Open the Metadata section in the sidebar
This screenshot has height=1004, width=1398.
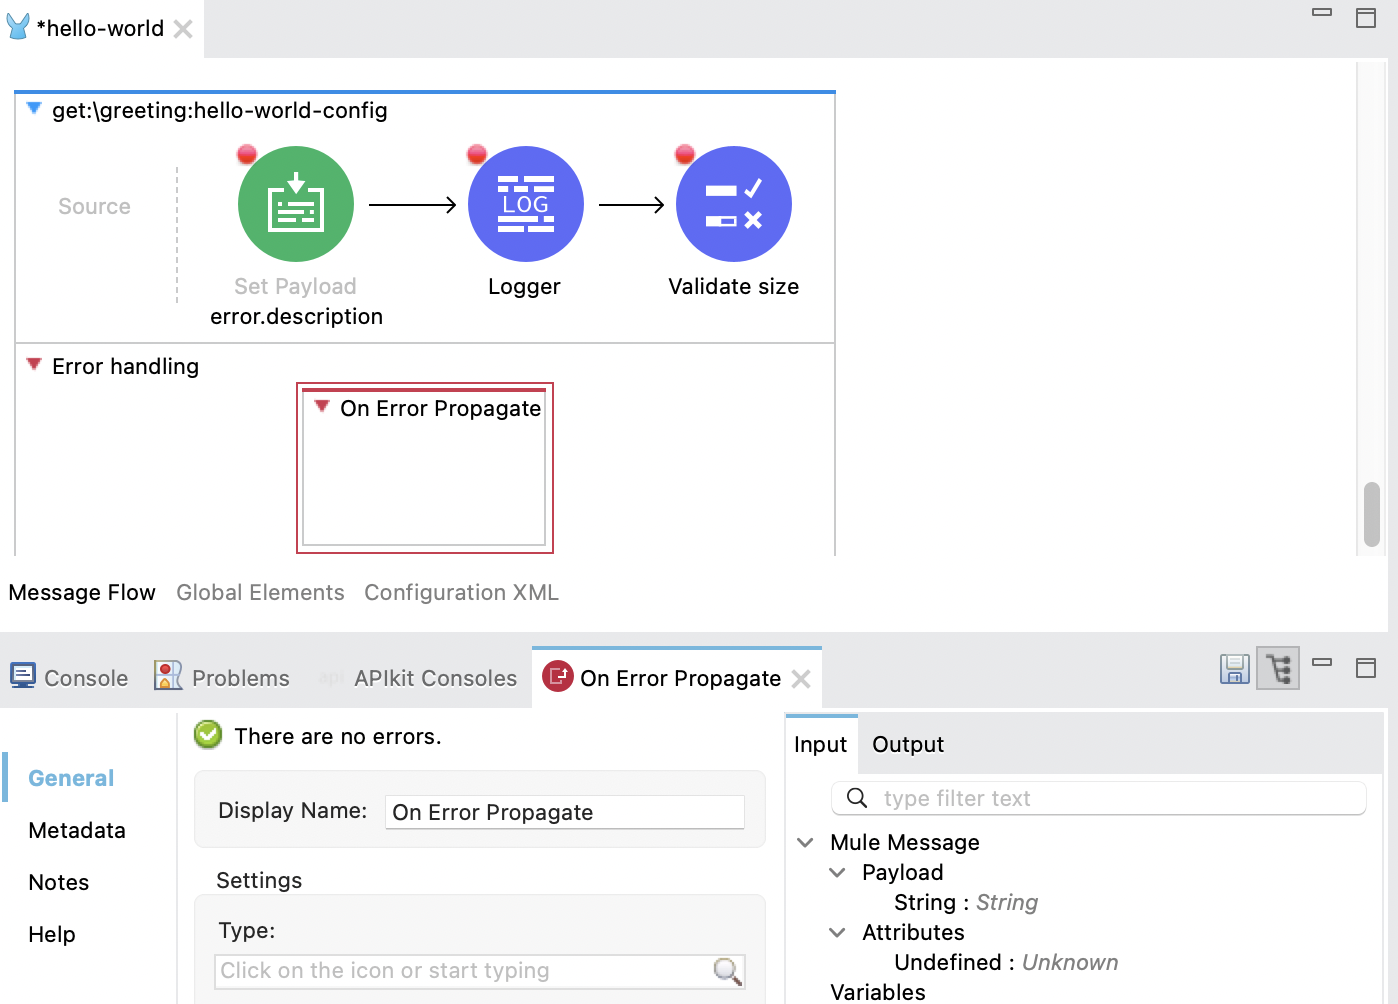click(x=76, y=830)
